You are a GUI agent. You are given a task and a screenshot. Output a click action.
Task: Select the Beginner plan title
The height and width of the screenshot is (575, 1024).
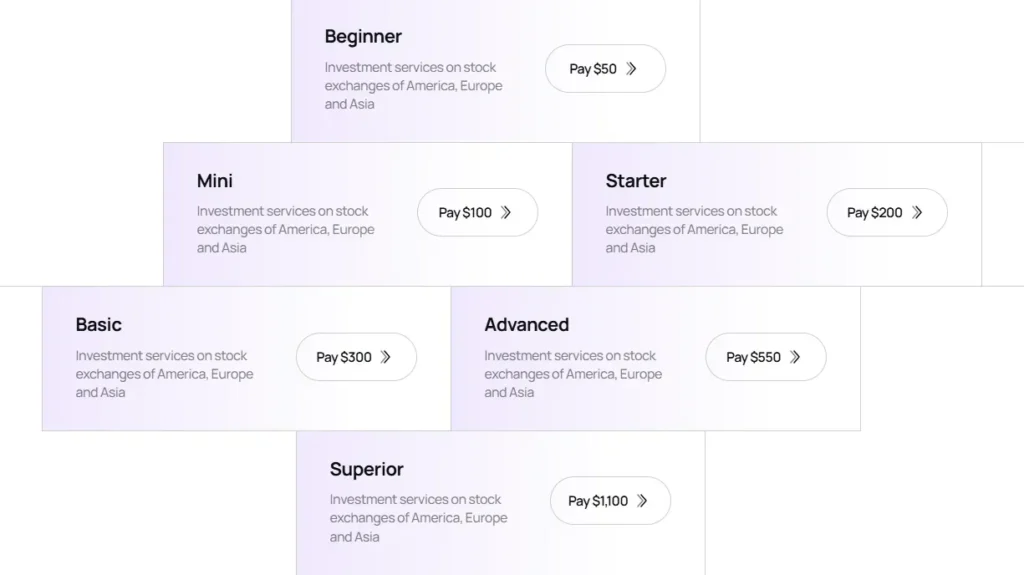point(363,37)
